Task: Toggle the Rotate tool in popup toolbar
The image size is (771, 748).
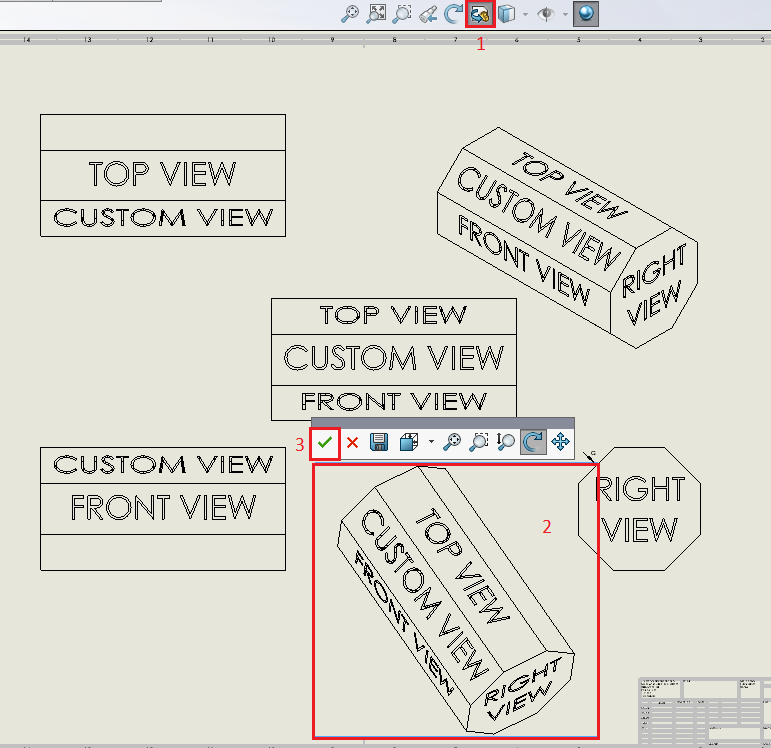Action: coord(533,442)
